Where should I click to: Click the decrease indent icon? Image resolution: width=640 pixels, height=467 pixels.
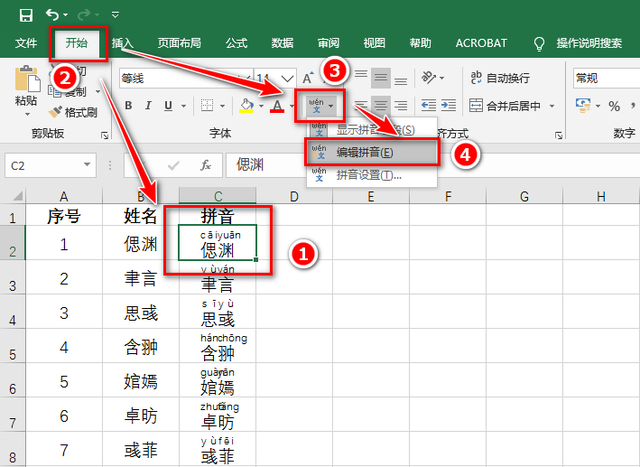click(x=429, y=106)
